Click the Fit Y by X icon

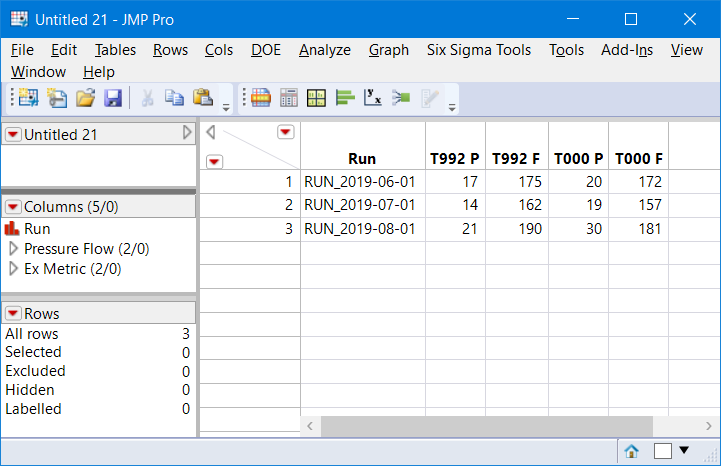click(372, 98)
